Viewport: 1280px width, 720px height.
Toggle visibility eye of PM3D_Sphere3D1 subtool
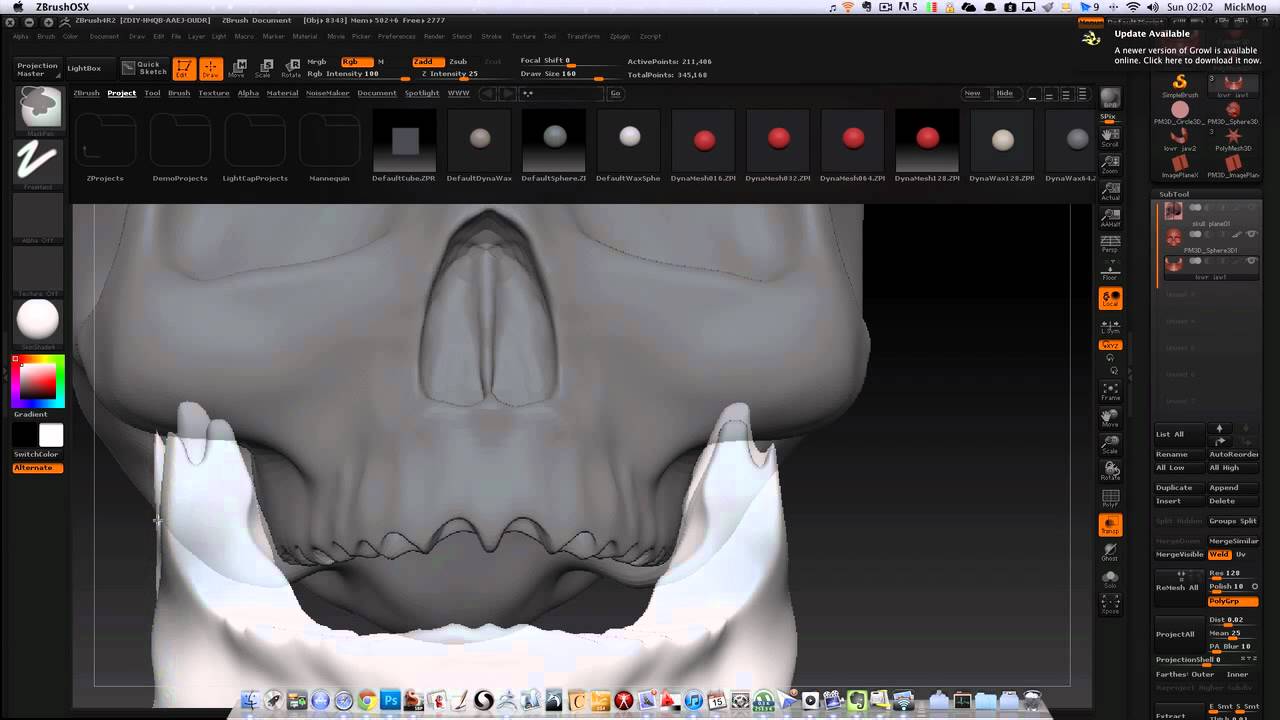pos(1251,234)
